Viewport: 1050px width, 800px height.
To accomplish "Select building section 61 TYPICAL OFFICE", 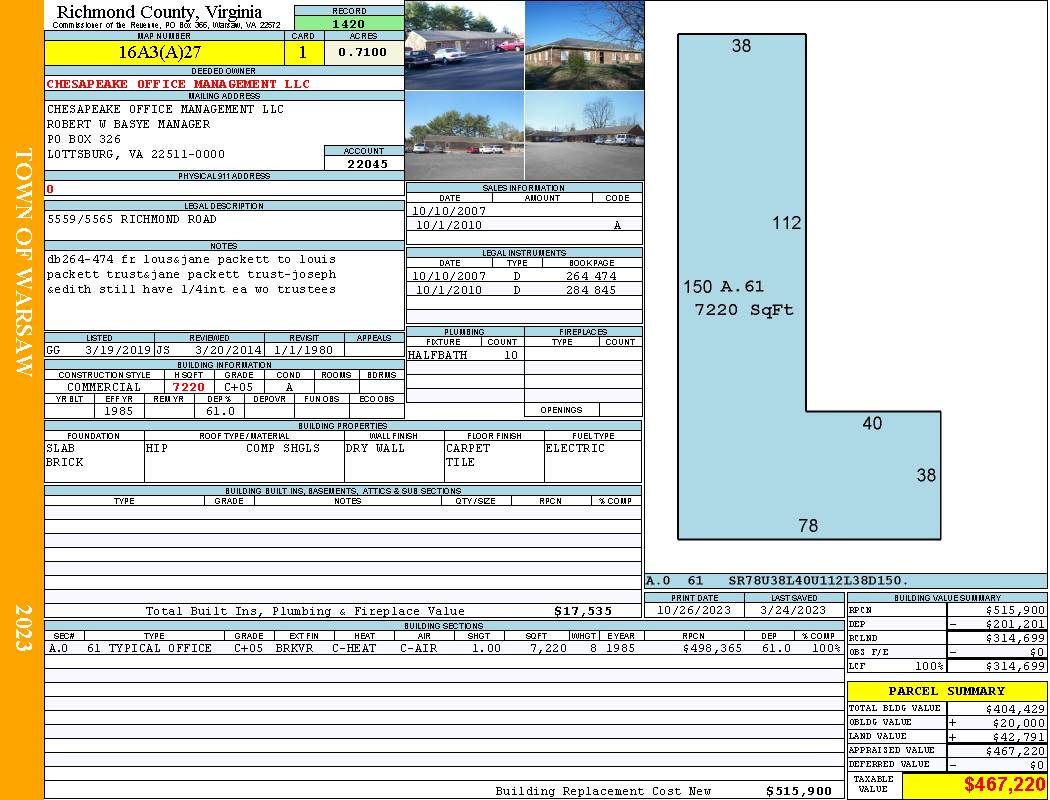I will (x=149, y=648).
